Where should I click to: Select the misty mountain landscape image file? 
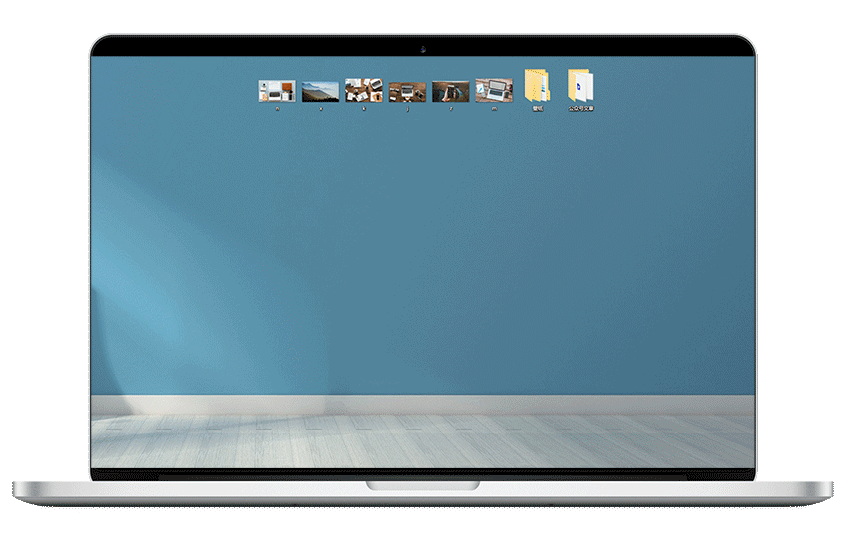(320, 92)
